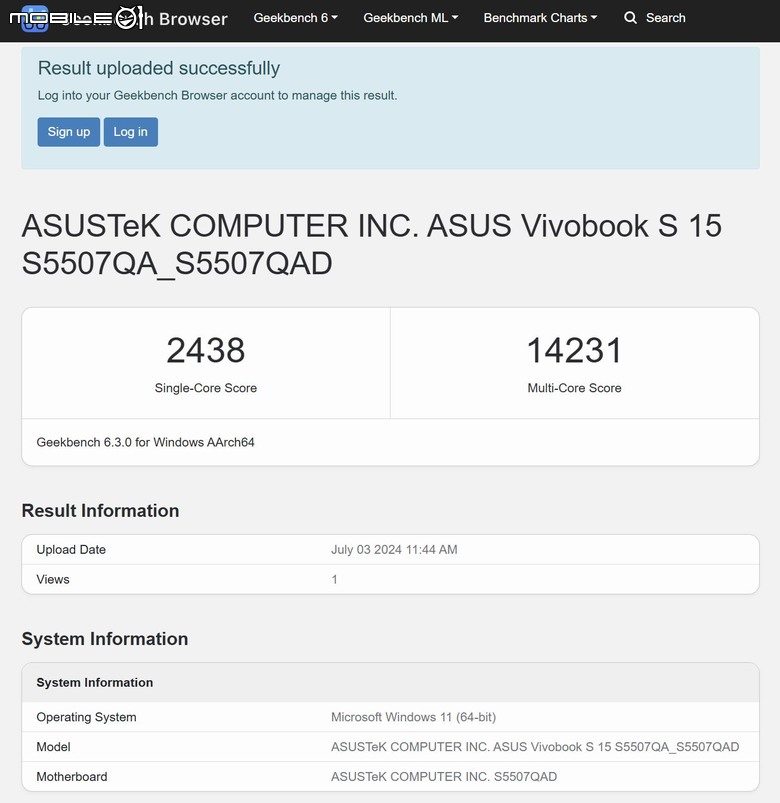Image resolution: width=780 pixels, height=803 pixels.
Task: Click the ASUS Vivobook S 15 page title
Action: 372,244
